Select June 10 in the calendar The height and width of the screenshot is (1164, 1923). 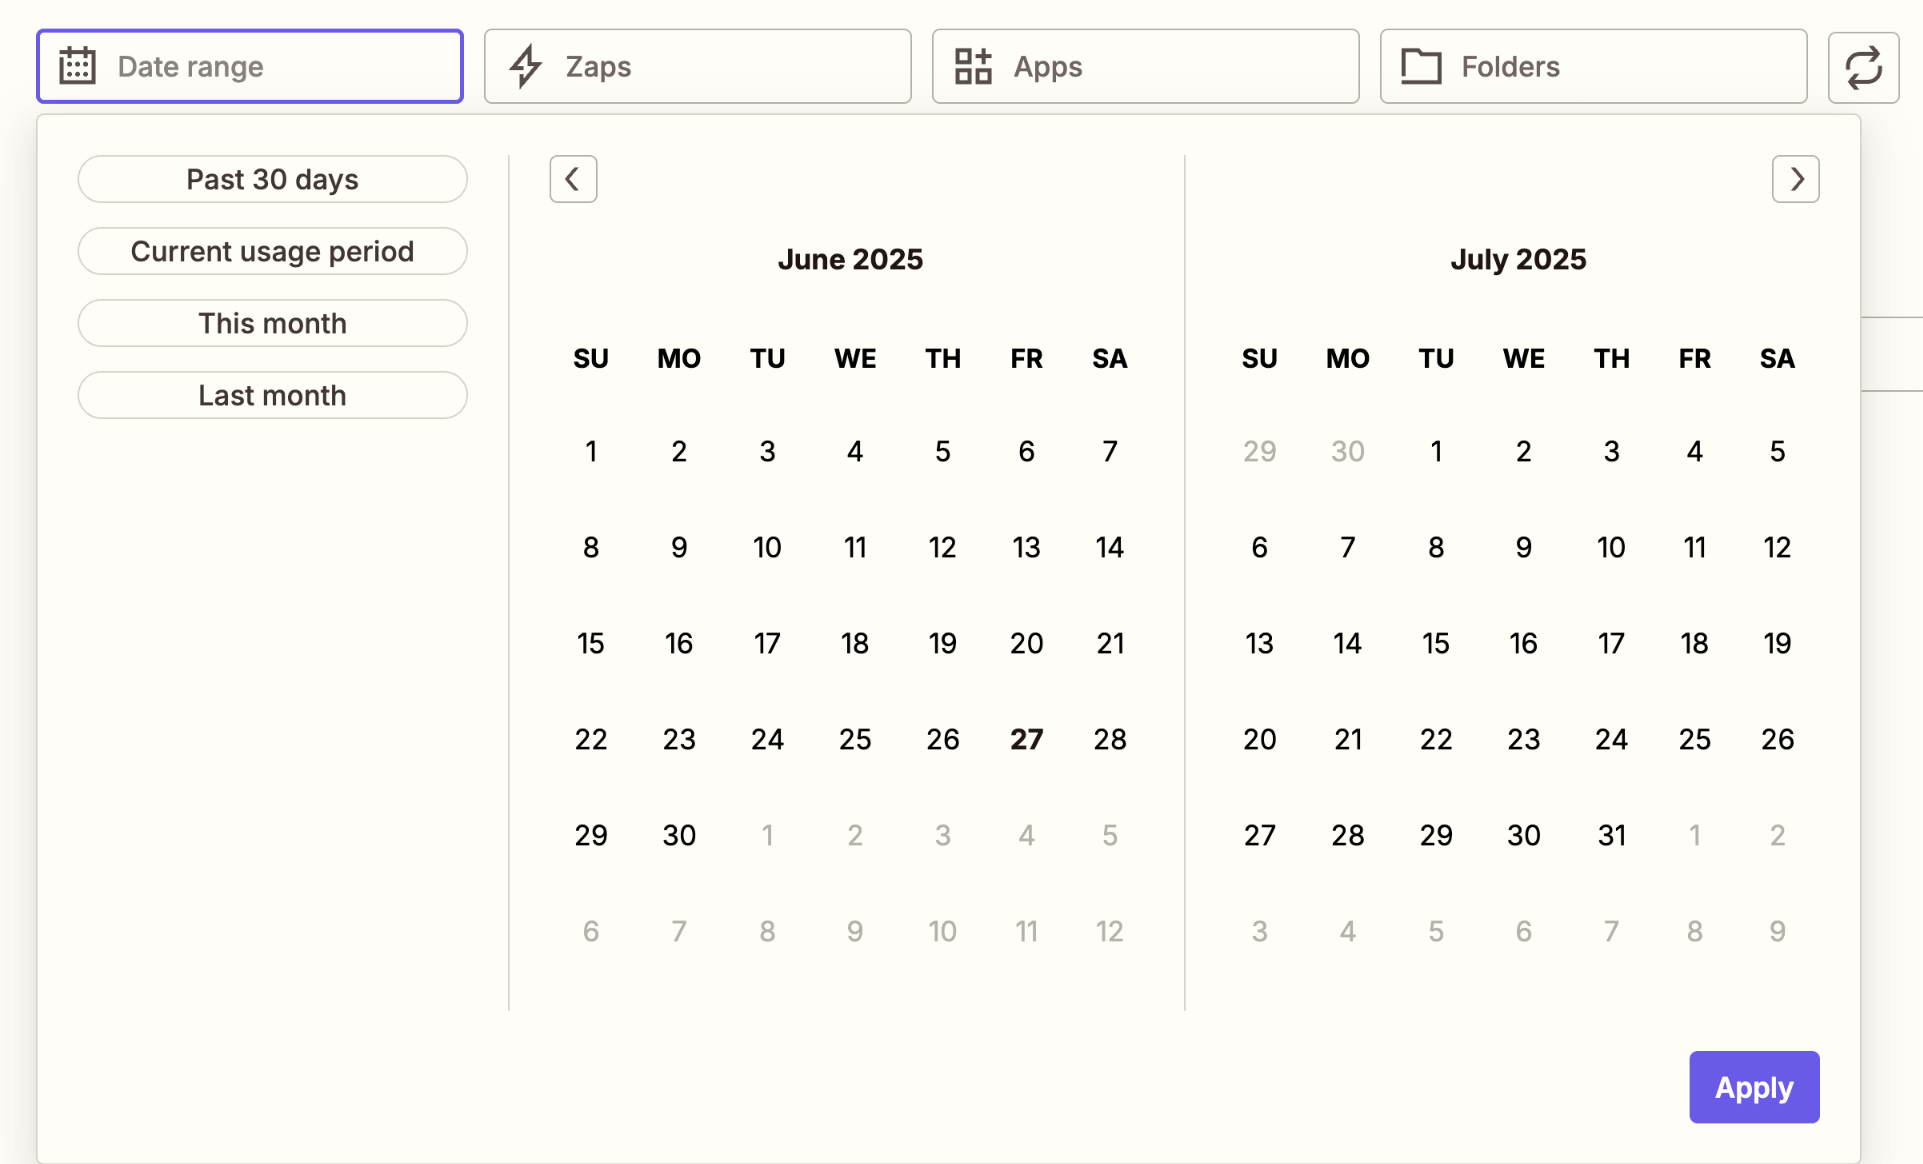[767, 548]
